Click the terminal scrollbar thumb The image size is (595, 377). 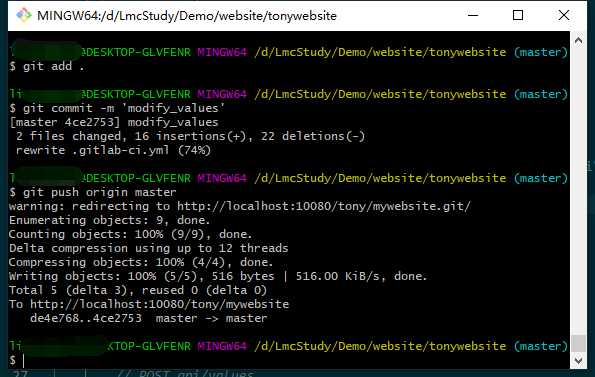pos(578,343)
